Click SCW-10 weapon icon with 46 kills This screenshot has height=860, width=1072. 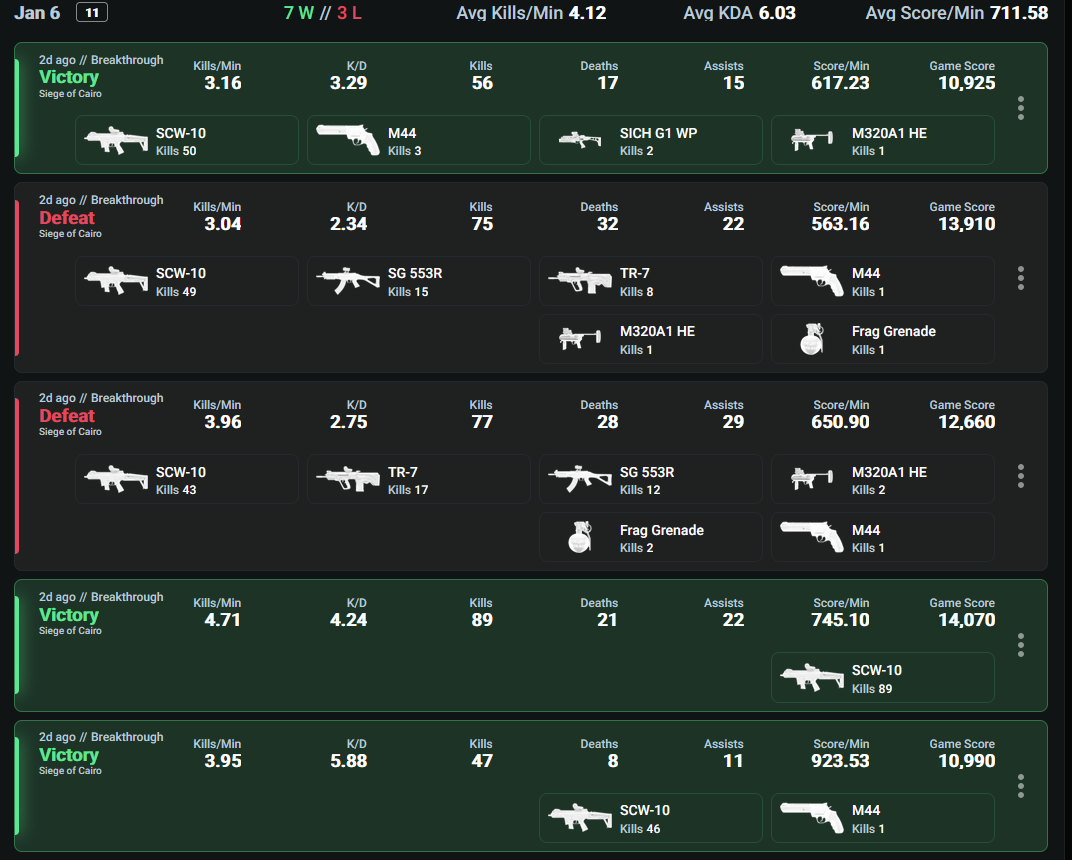click(580, 818)
